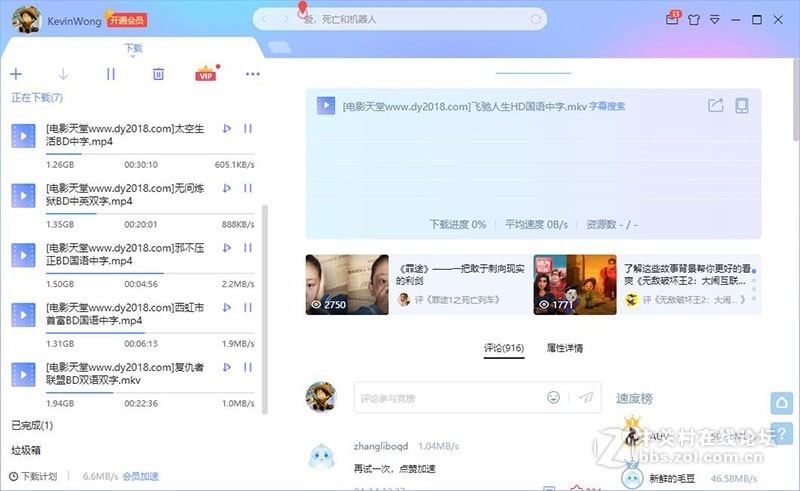
Task: Open more options ellipsis menu
Action: coord(253,74)
